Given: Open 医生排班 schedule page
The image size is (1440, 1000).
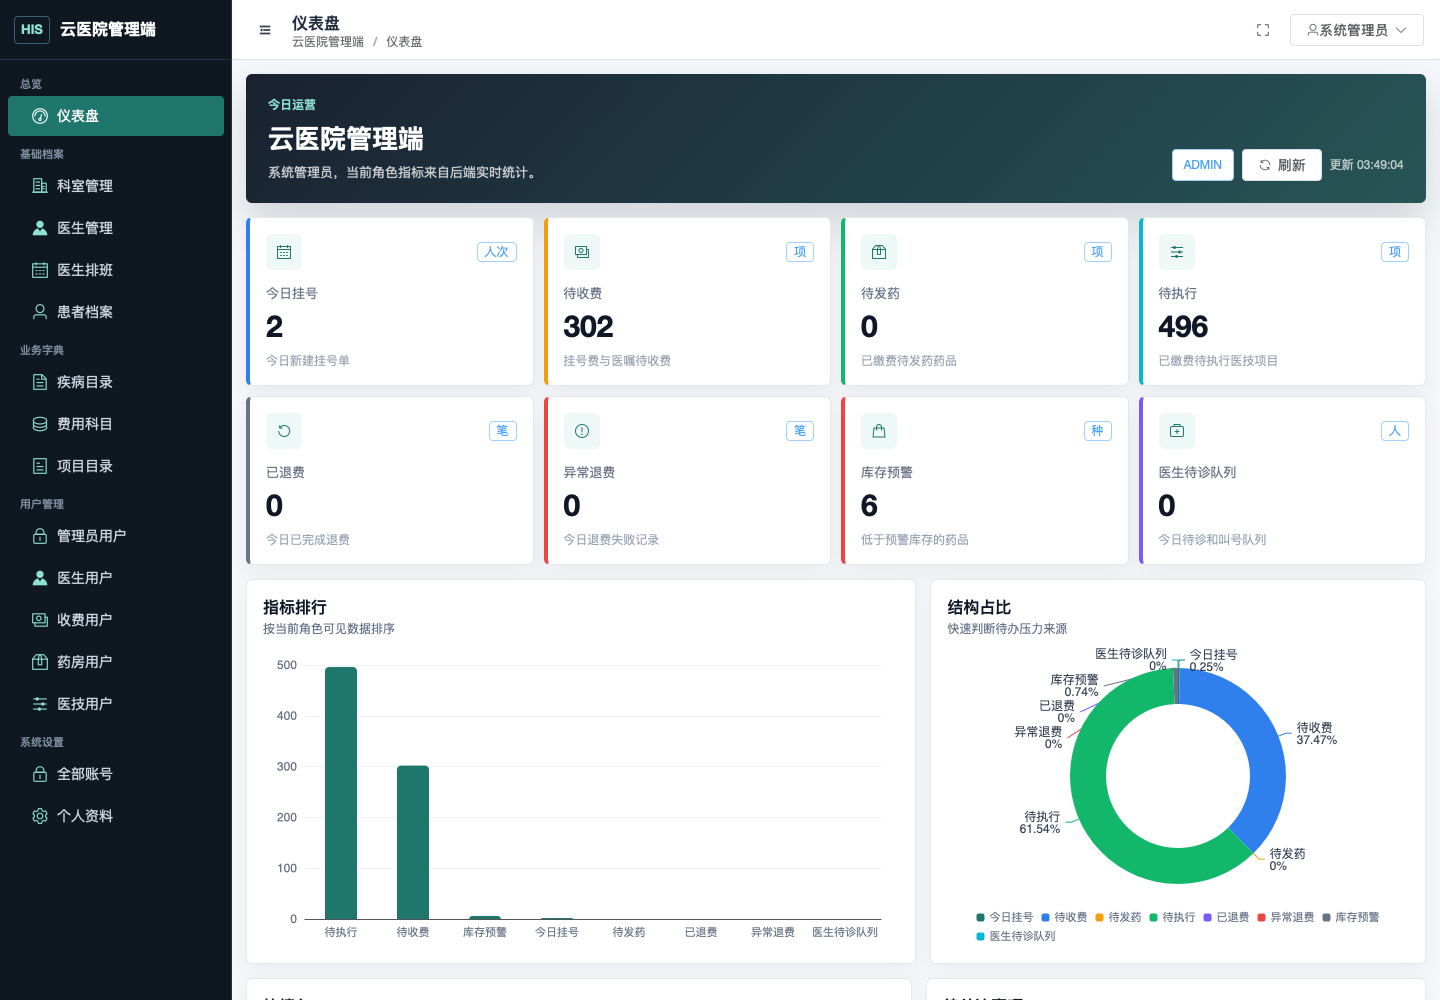Looking at the screenshot, I should tap(116, 270).
